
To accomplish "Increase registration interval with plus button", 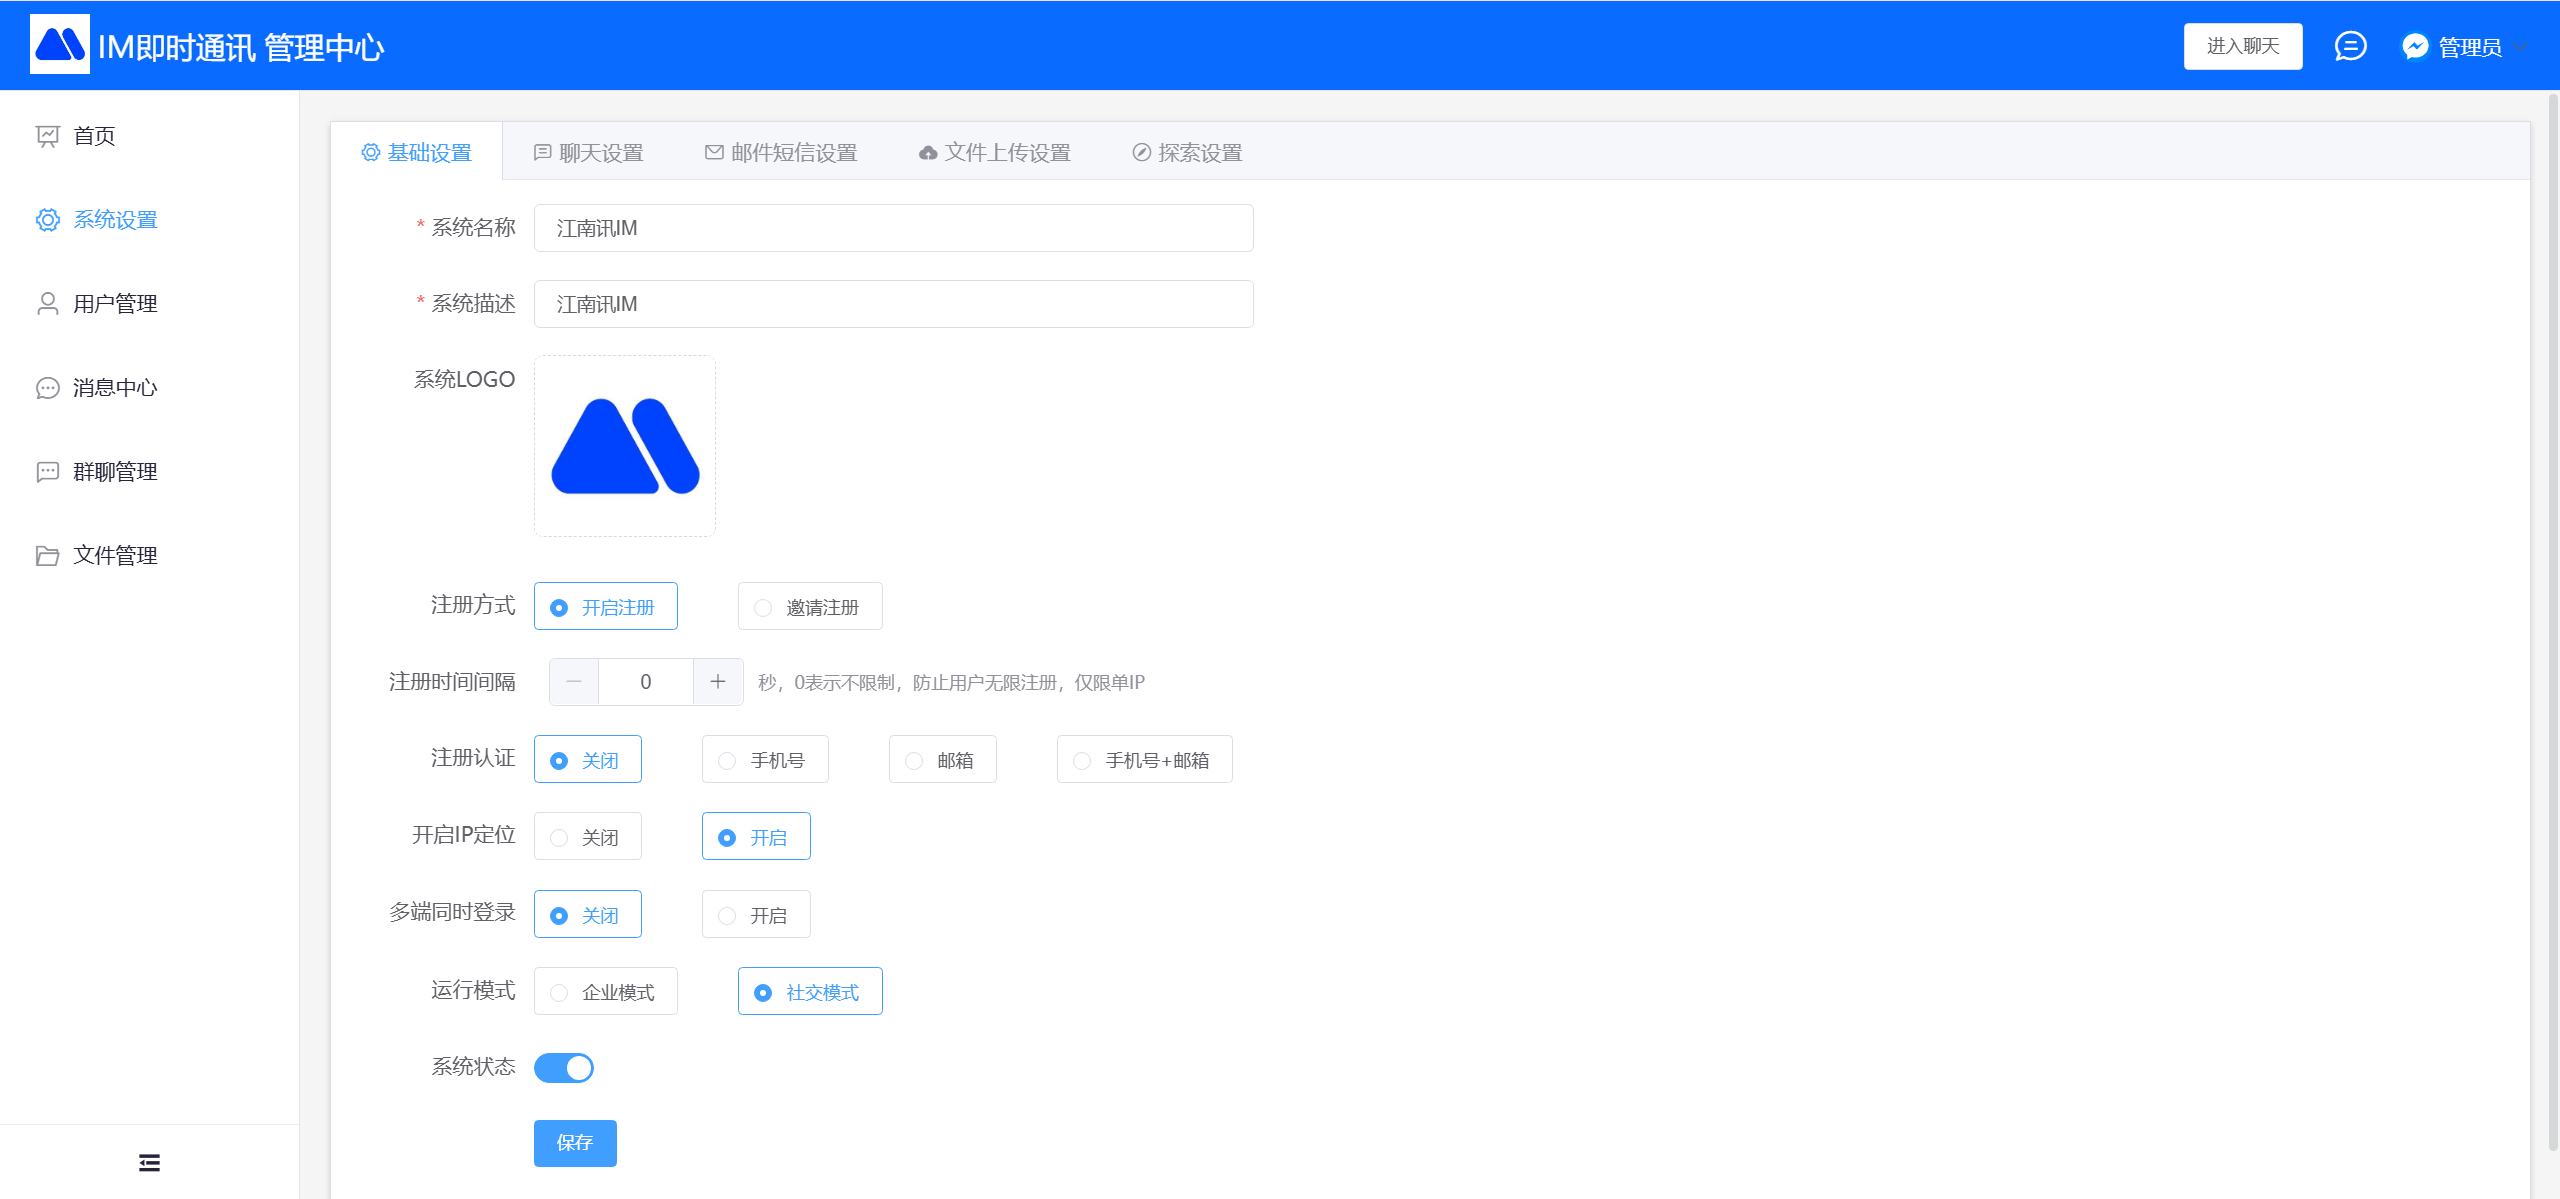I will pos(718,682).
